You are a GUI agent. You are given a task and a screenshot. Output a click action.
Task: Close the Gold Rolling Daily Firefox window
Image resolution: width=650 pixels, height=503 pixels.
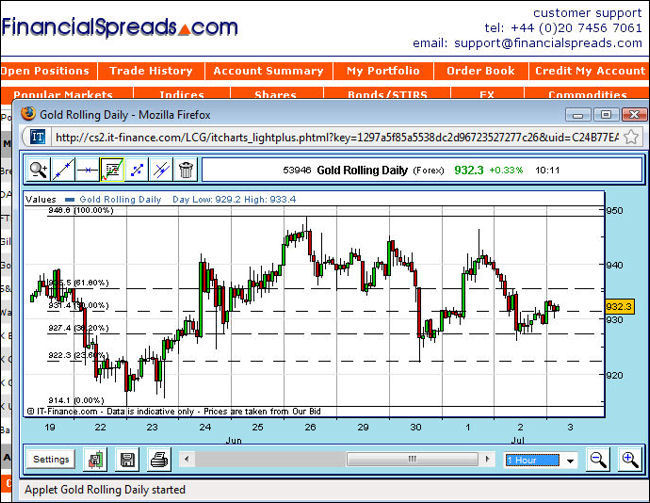click(x=634, y=114)
